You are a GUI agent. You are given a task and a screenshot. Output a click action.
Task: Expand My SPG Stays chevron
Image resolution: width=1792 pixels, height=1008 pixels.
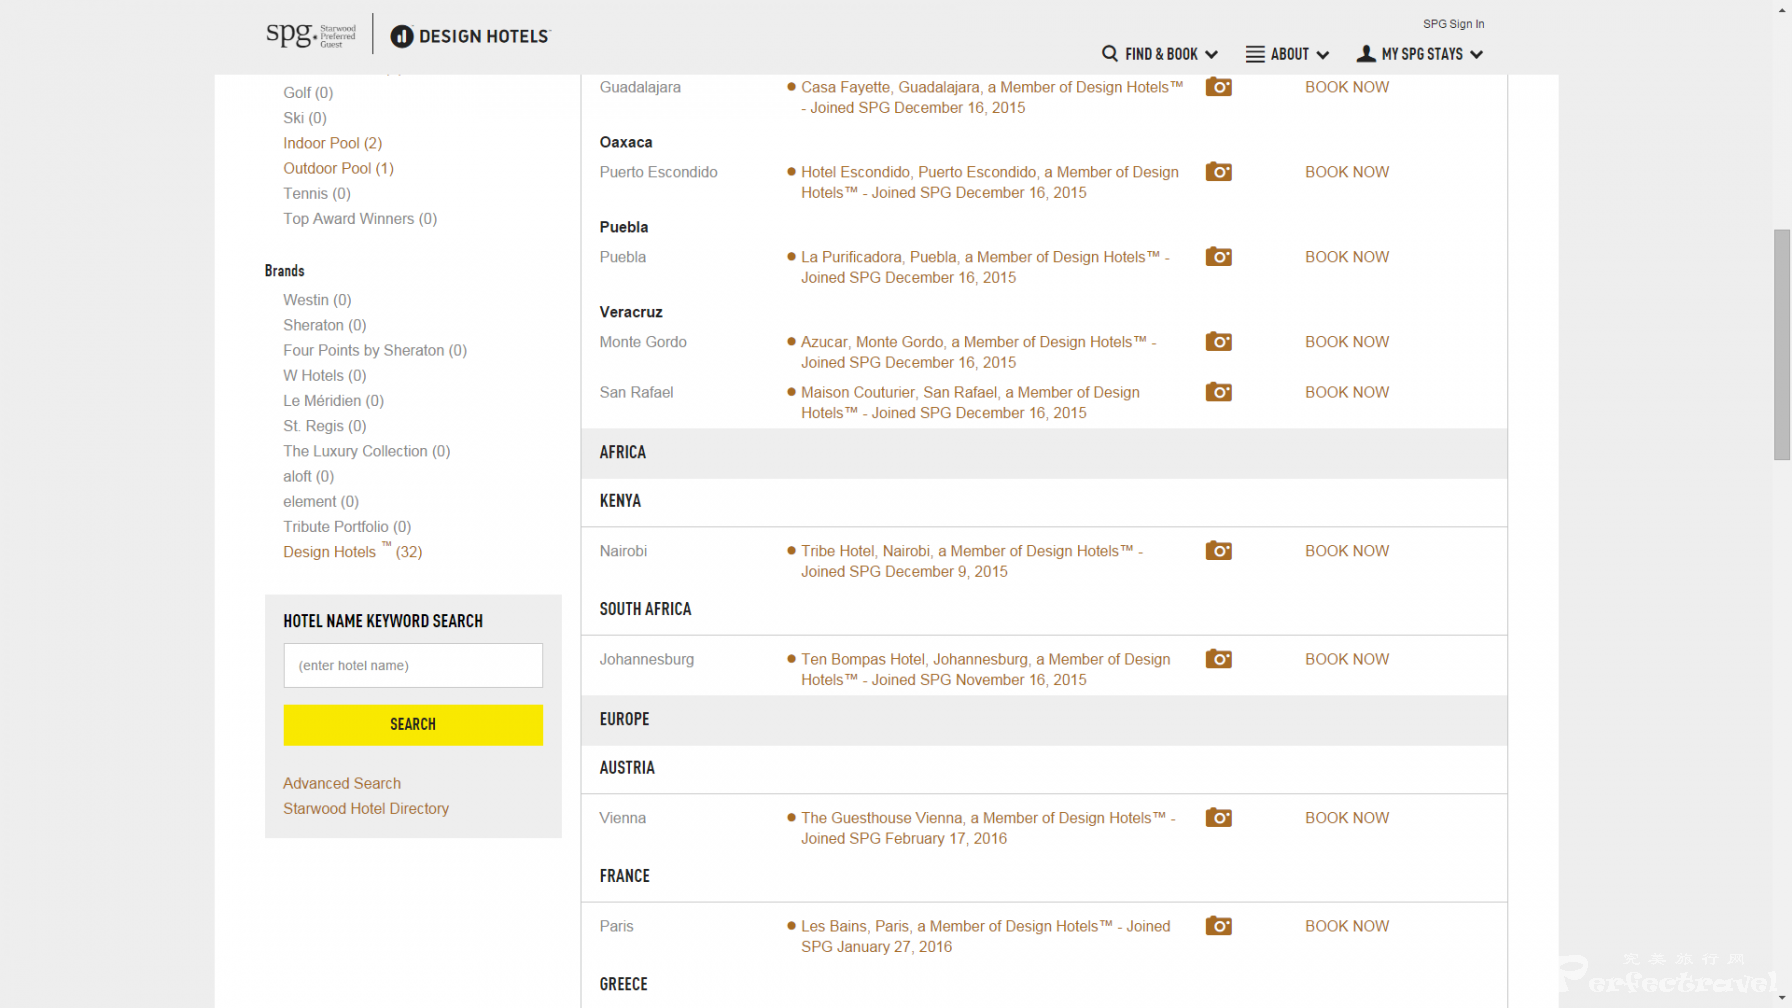(x=1476, y=55)
